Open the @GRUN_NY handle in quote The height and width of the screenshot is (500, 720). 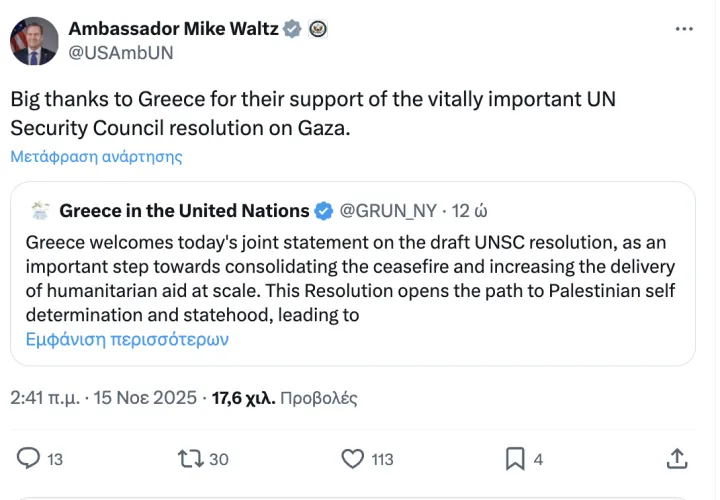pyautogui.click(x=389, y=211)
